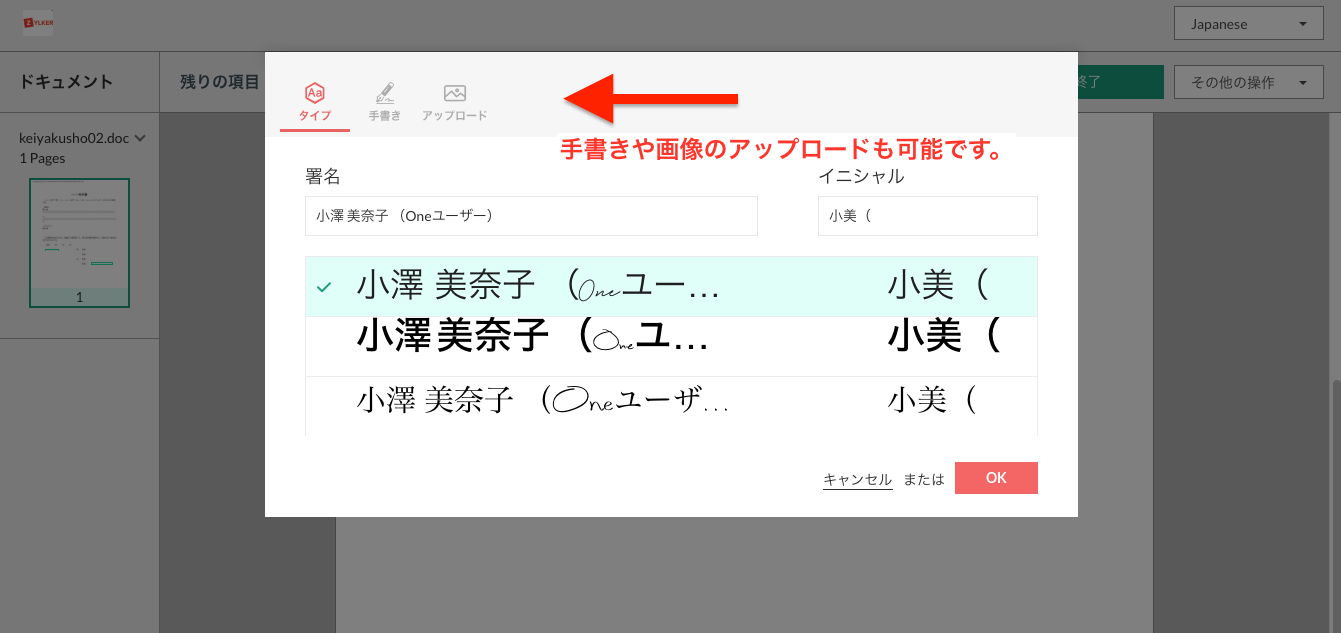Click the タイプ Aa hexagon icon

point(315,93)
